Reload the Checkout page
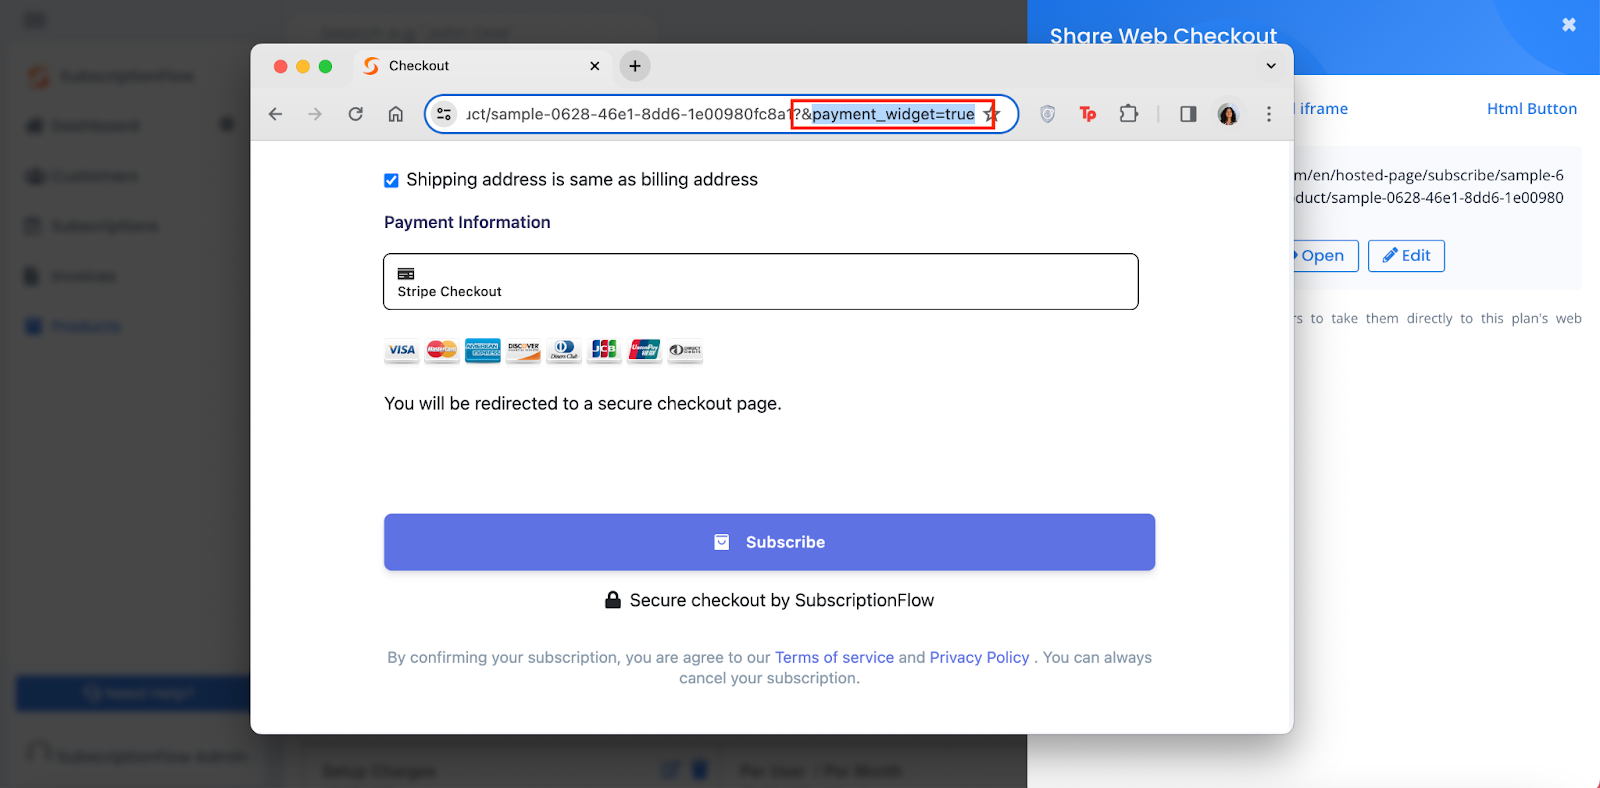The image size is (1600, 788). [x=355, y=114]
